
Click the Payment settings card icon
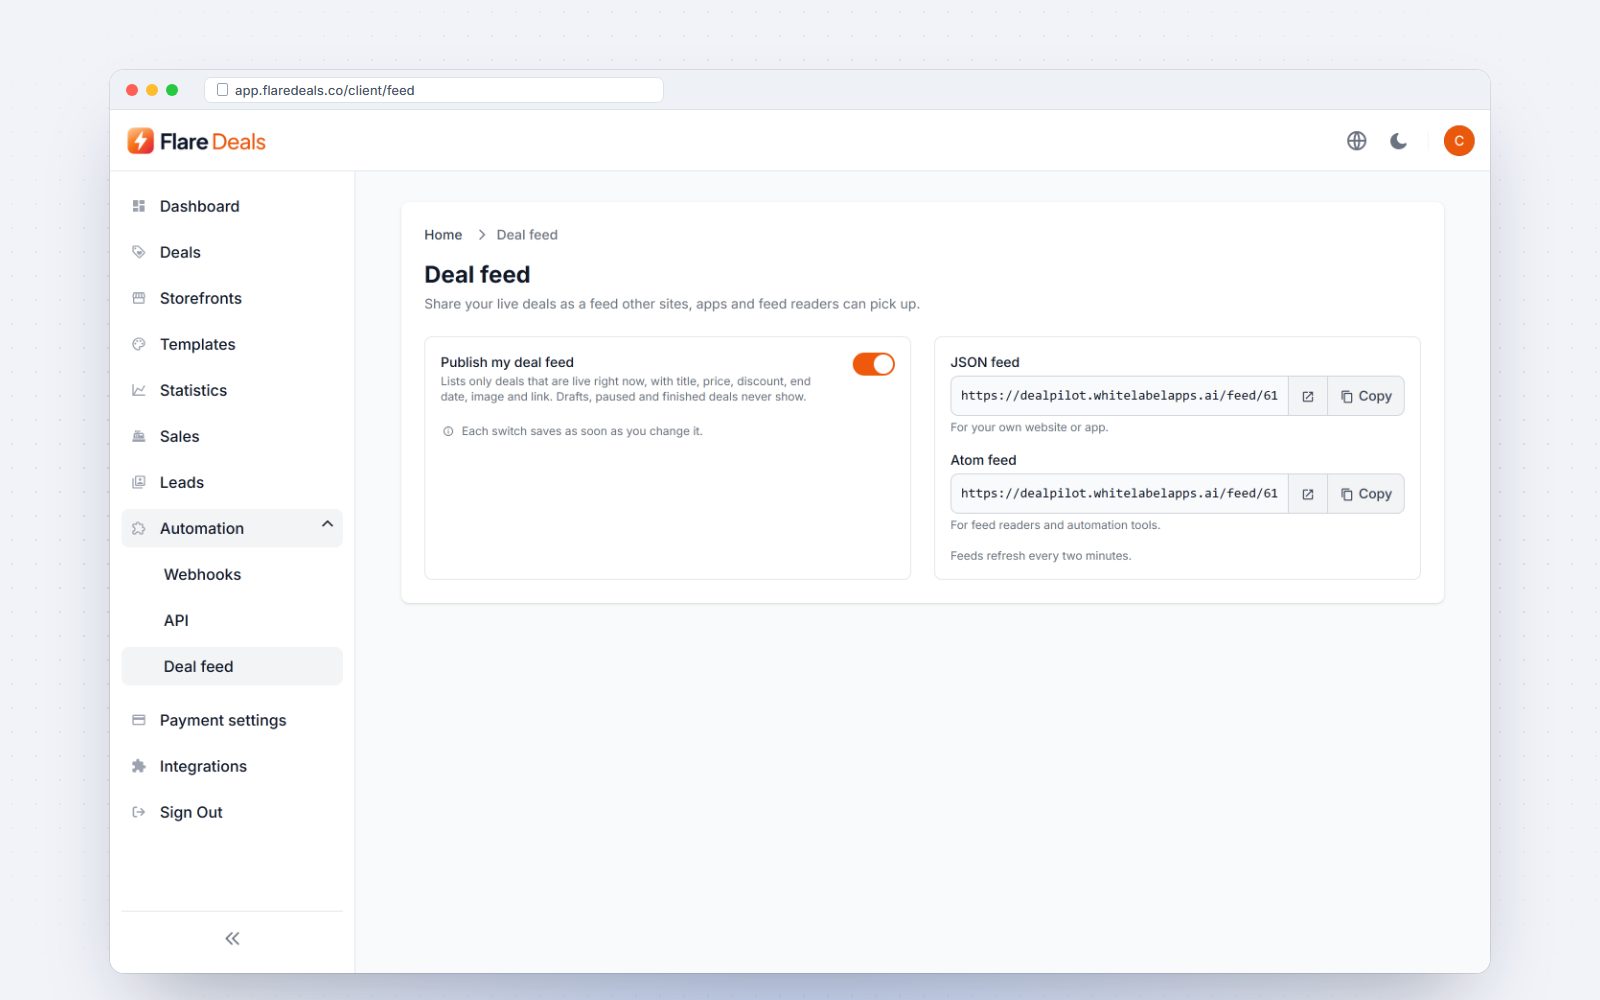coord(139,720)
